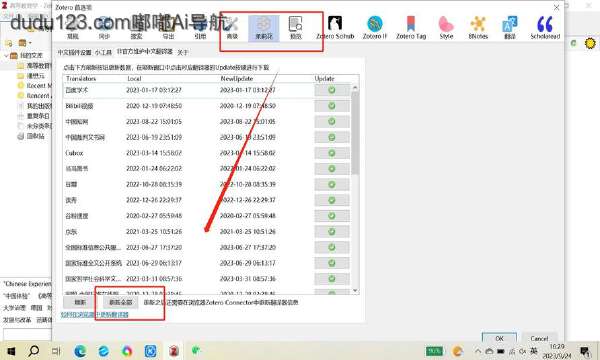
Task: Click the translator list scroll-down arrow
Action: coord(355,291)
